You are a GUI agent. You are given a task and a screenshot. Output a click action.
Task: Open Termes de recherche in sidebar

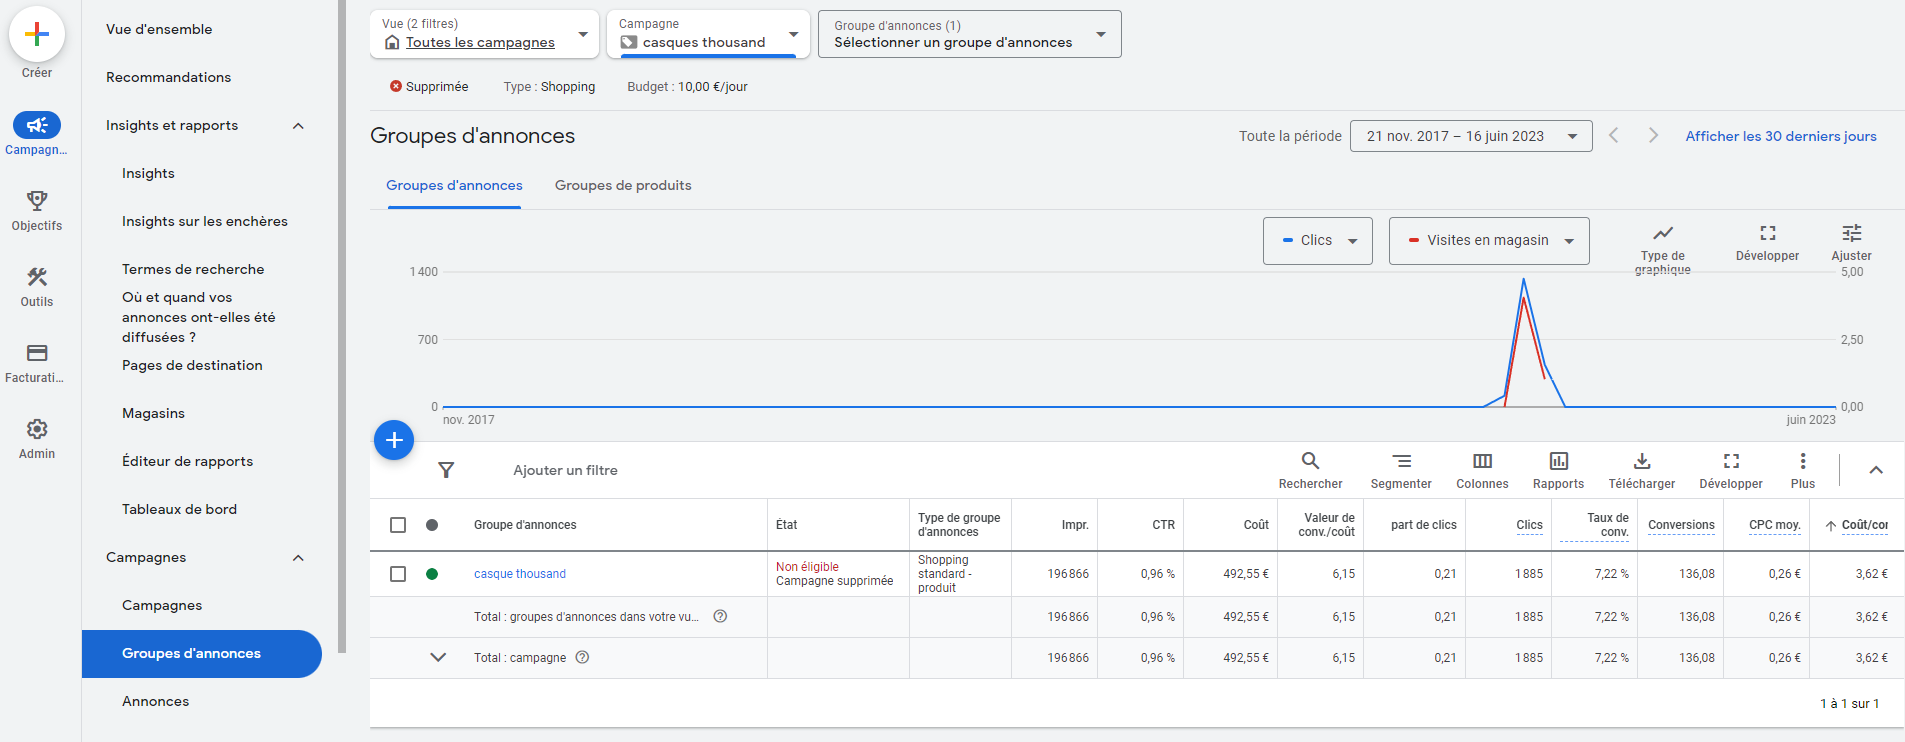(x=193, y=269)
